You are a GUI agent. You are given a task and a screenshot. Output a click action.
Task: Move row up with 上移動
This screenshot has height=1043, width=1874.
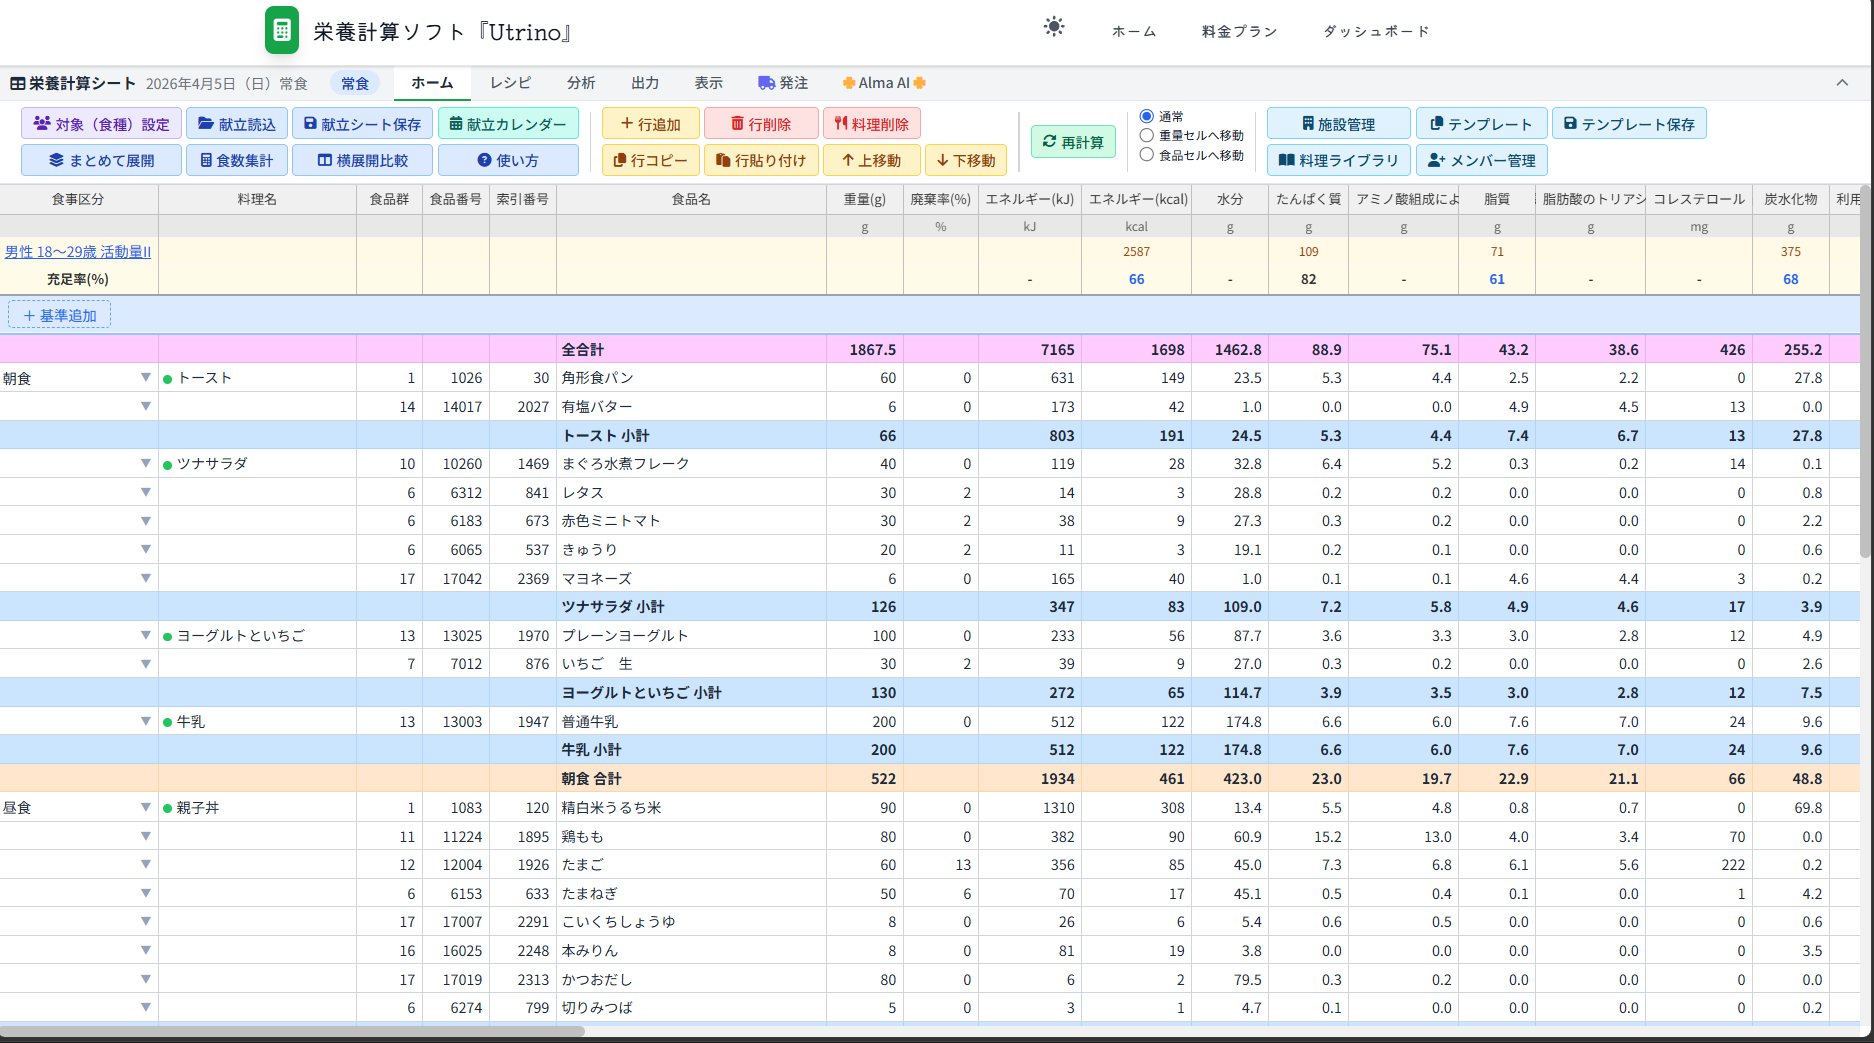[872, 160]
